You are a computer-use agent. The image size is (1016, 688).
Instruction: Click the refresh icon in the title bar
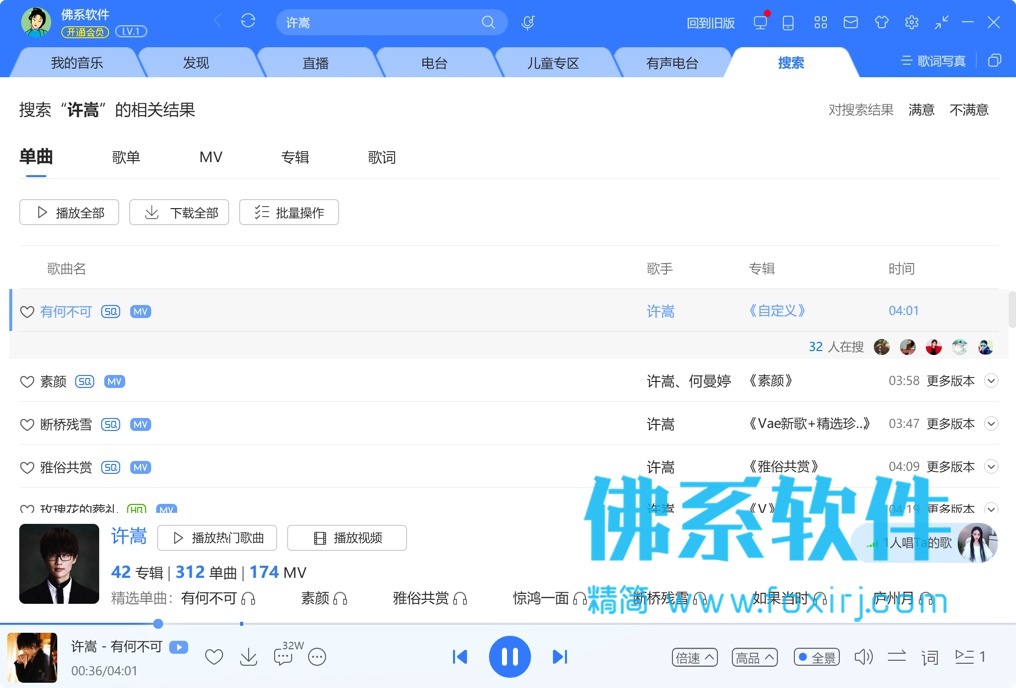[x=248, y=21]
